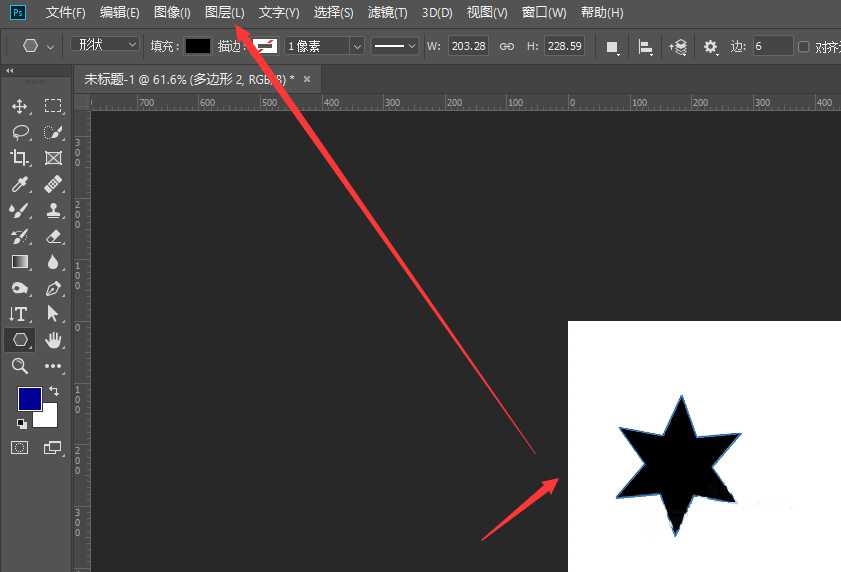
Task: Select the Quick Selection tool
Action: click(53, 132)
